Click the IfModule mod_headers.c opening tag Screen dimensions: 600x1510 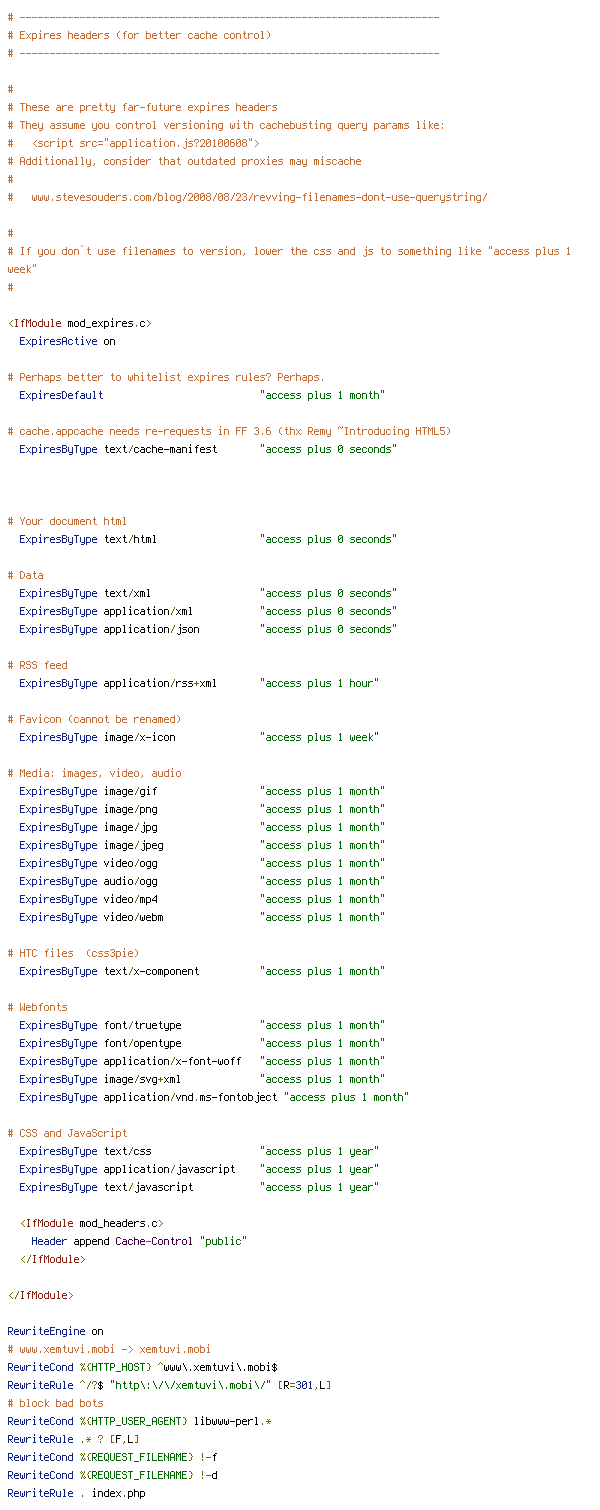(91, 1223)
